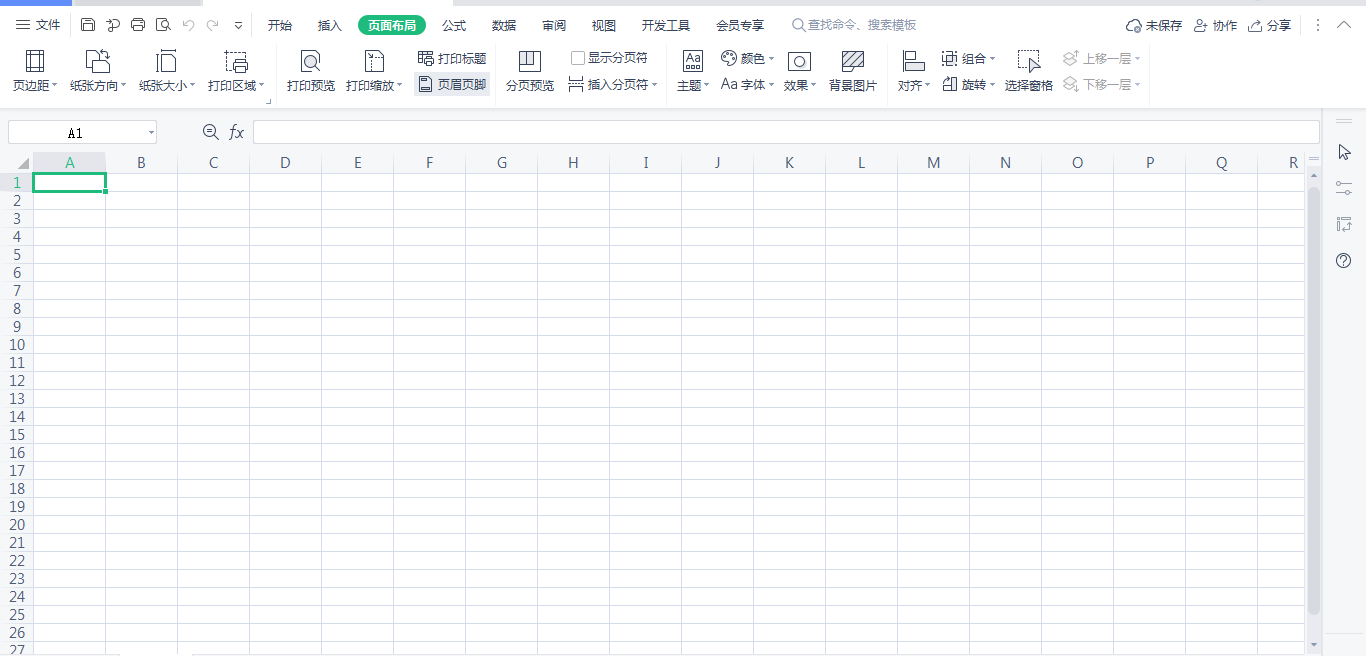The width and height of the screenshot is (1366, 656).
Task: Click the print icon in quick access toolbar
Action: coord(138,25)
